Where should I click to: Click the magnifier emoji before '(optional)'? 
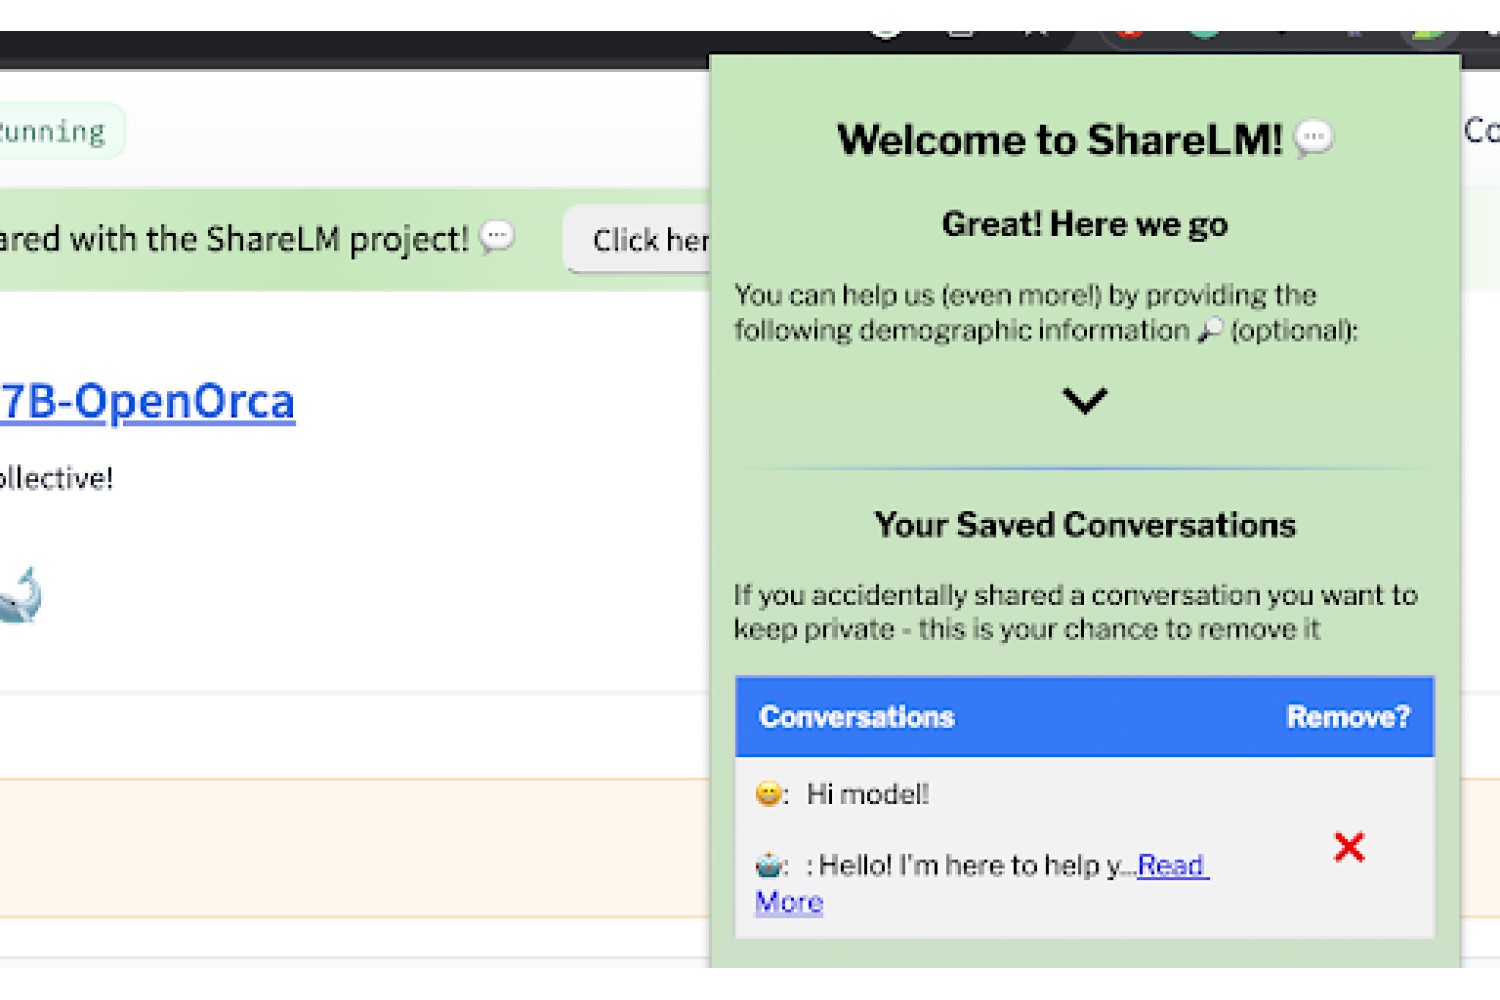pyautogui.click(x=1210, y=330)
